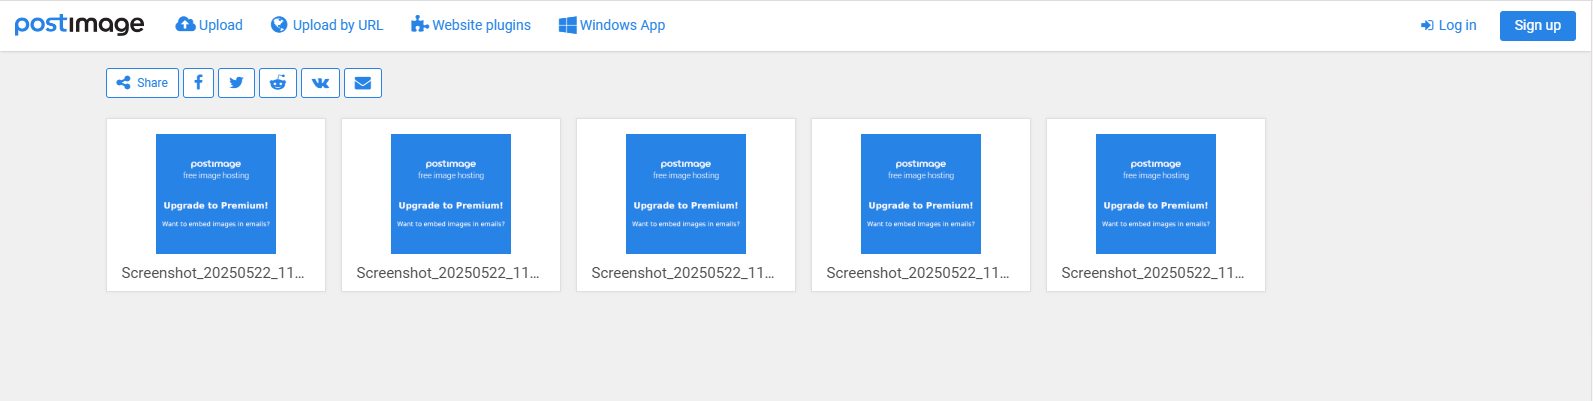Open the Windows App page

click(x=612, y=25)
